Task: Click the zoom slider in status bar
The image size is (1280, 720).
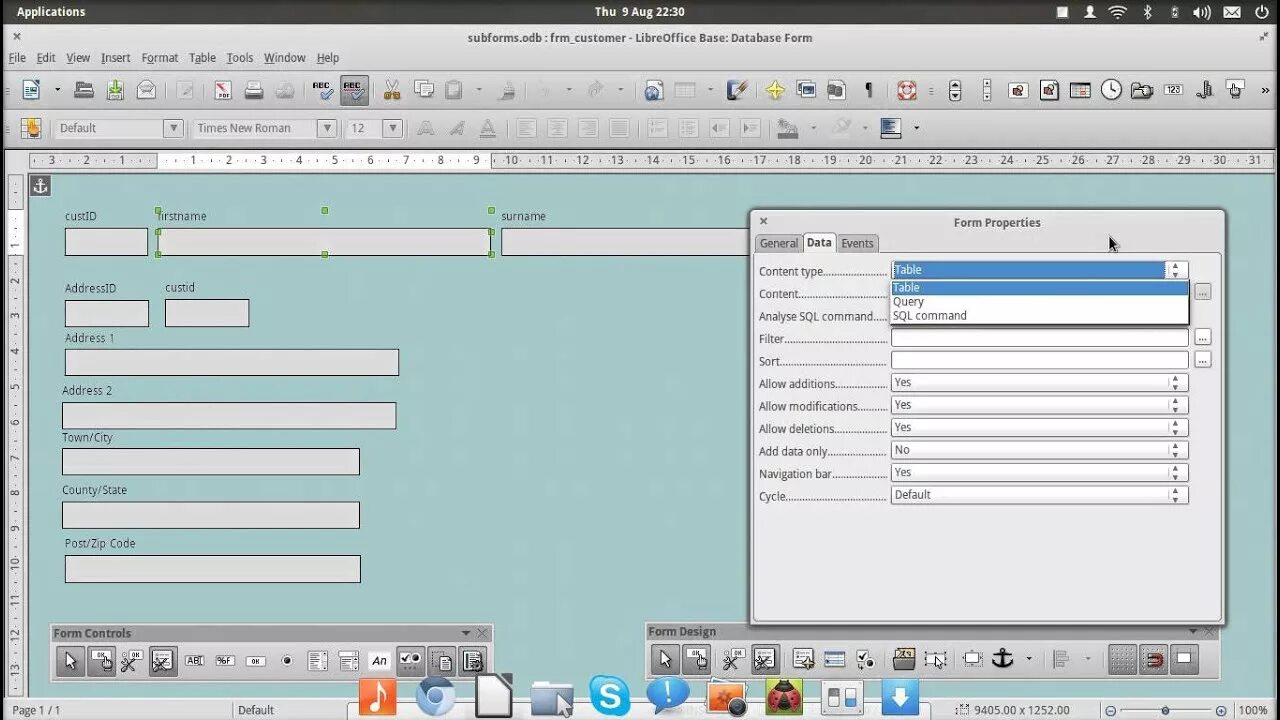Action: point(1165,710)
